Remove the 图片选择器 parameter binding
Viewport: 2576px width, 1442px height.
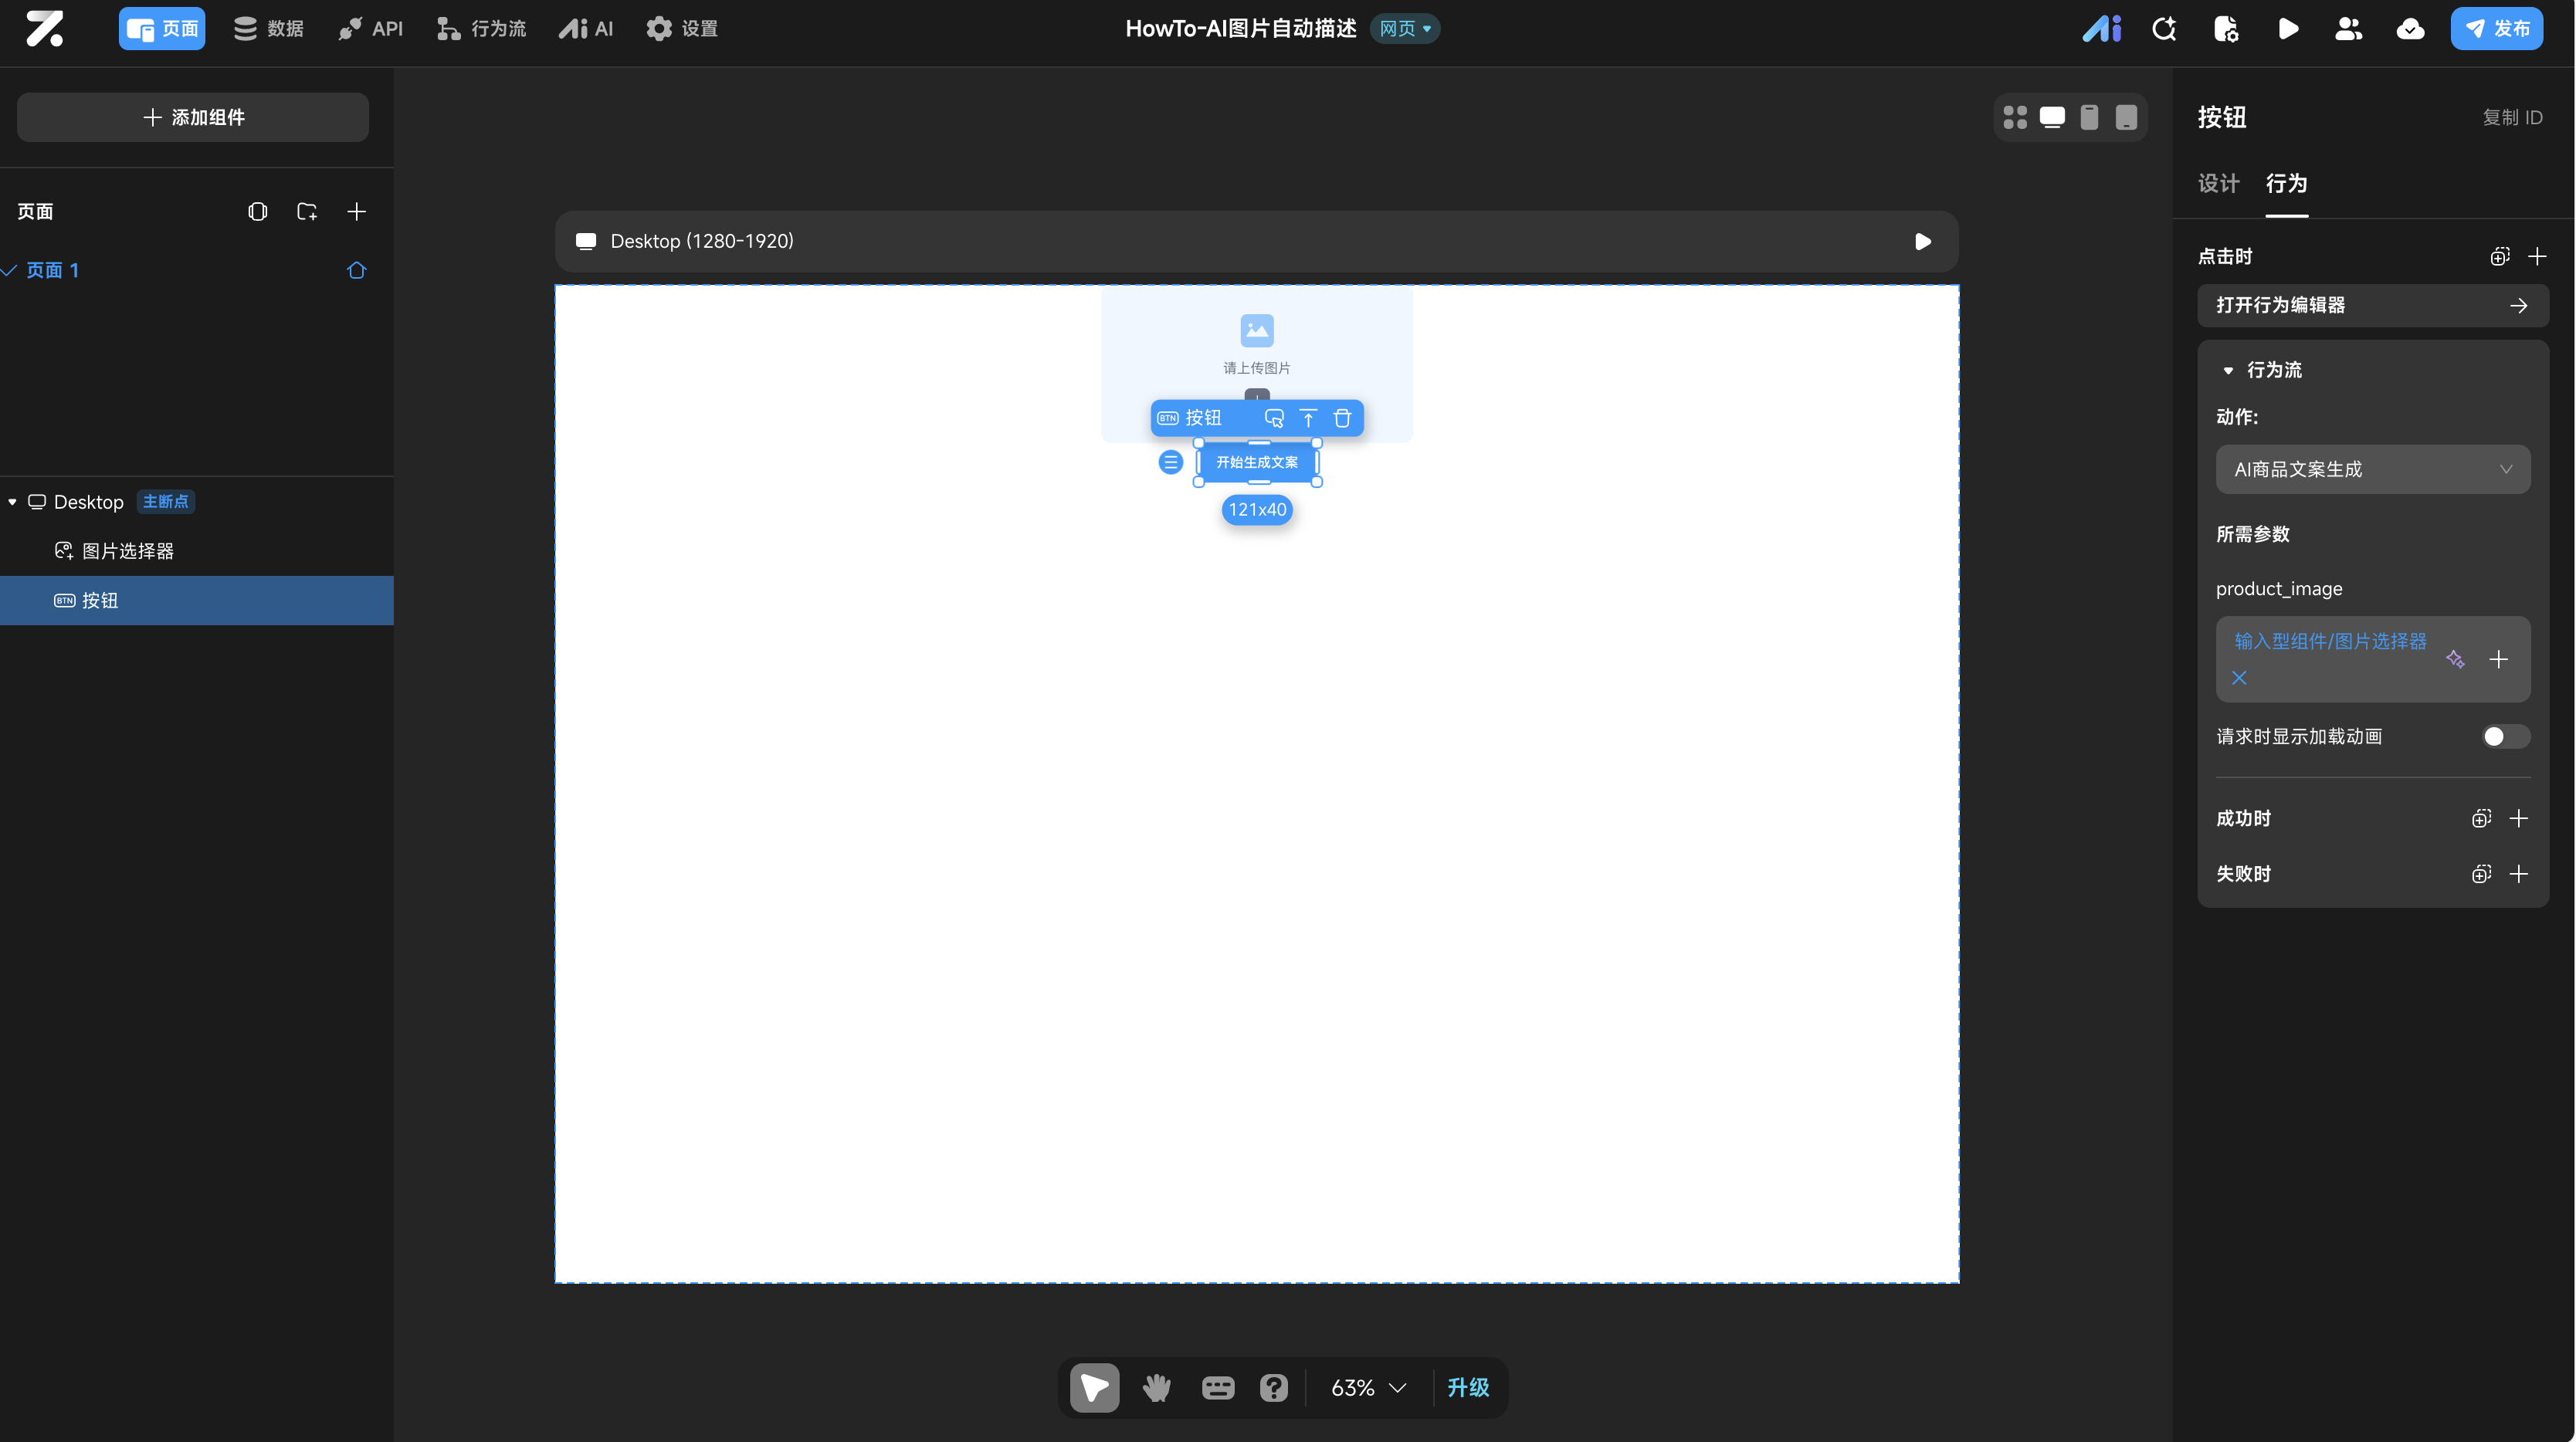coord(2239,678)
